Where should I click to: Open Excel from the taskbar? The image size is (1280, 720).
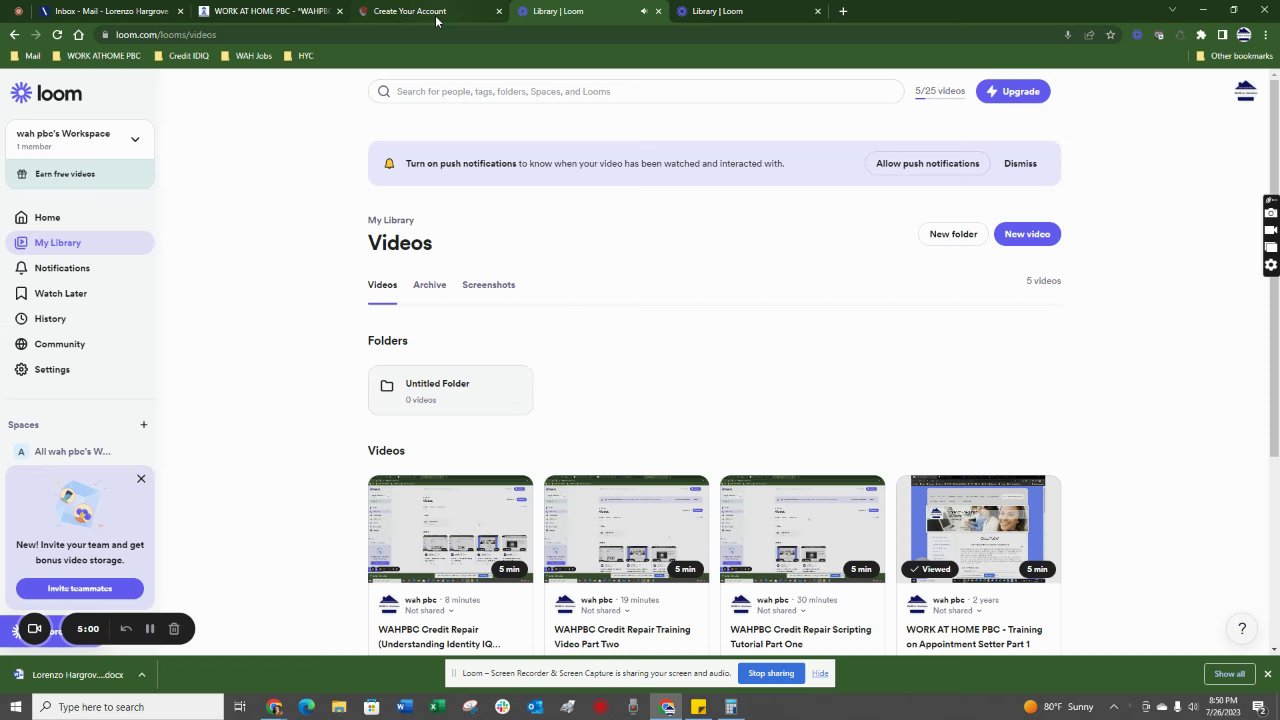437,707
